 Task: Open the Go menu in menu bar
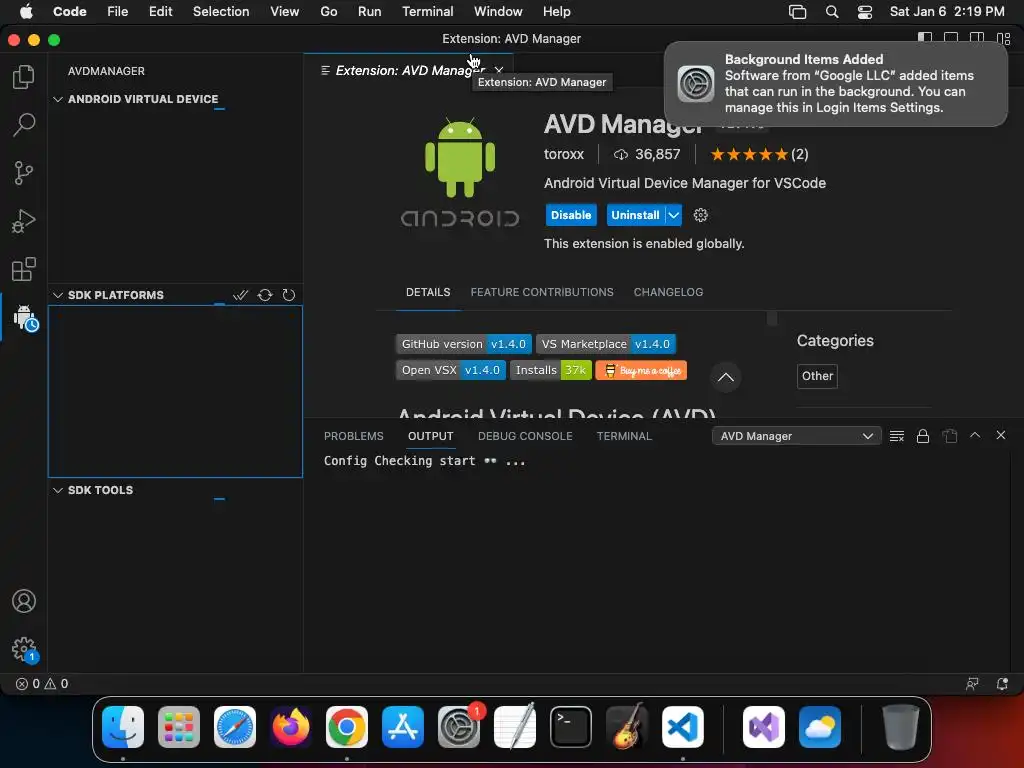tap(328, 12)
